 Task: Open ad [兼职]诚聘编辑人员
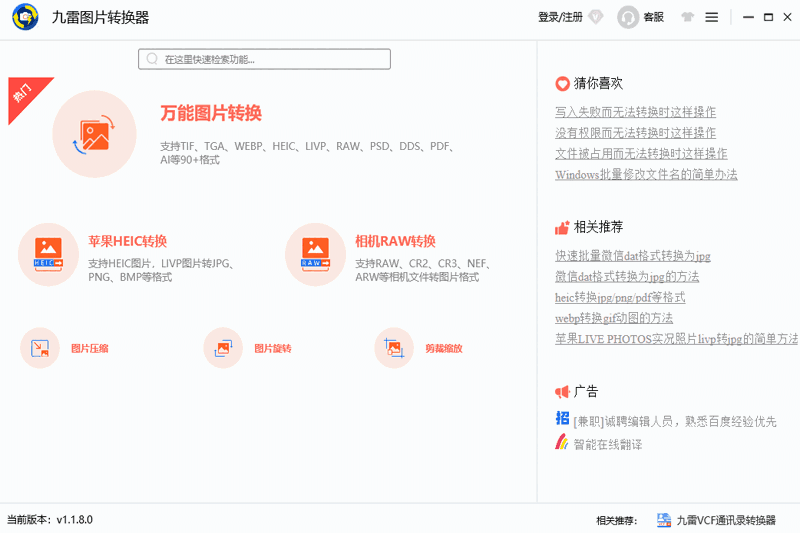click(675, 421)
